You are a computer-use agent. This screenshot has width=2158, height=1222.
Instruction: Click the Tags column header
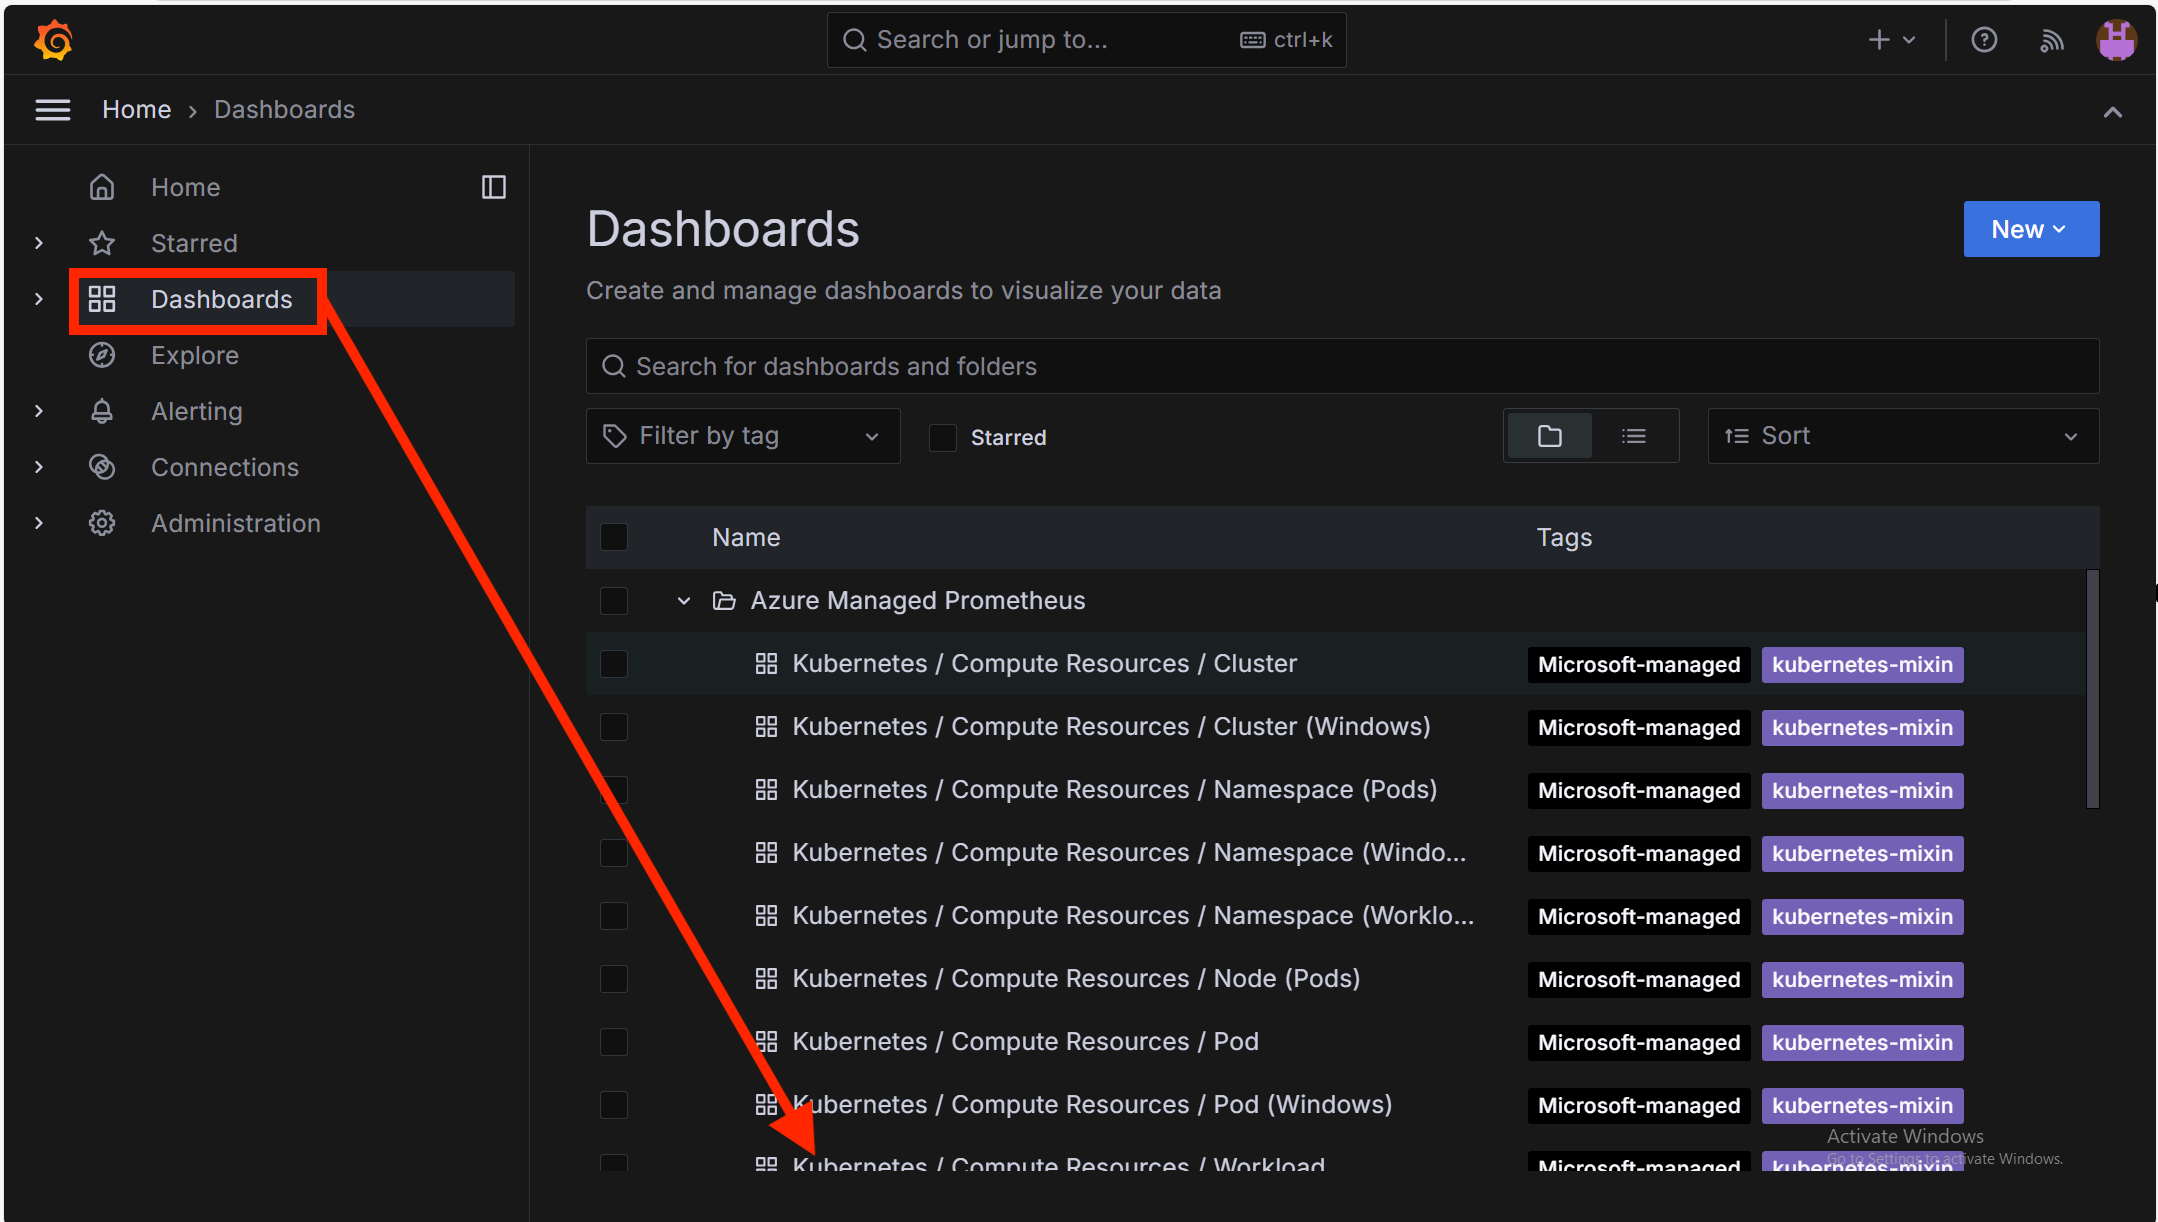click(x=1564, y=538)
